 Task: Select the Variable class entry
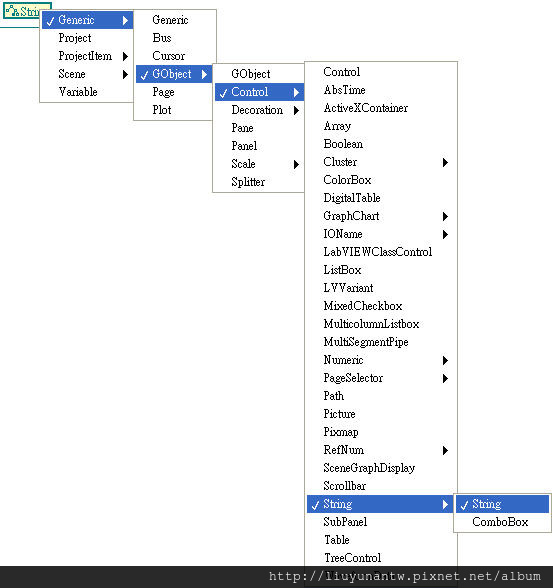click(87, 92)
